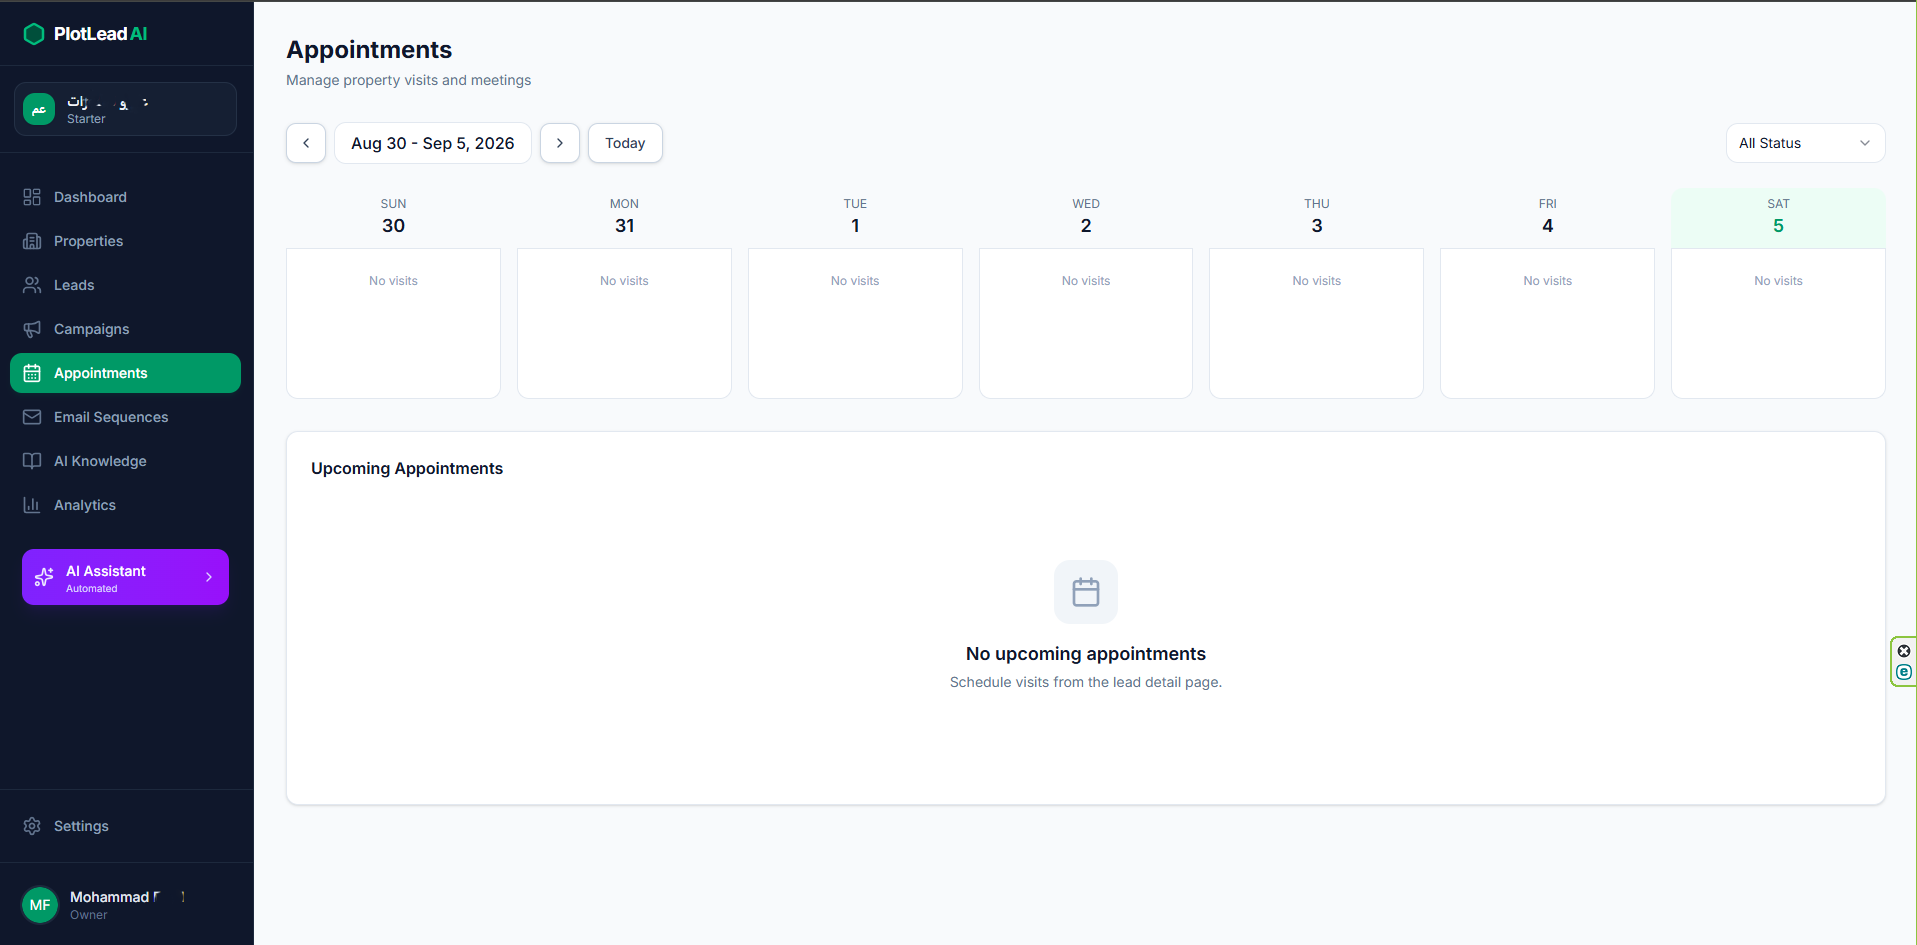Click 'No visits' under TUE 1

pos(855,281)
